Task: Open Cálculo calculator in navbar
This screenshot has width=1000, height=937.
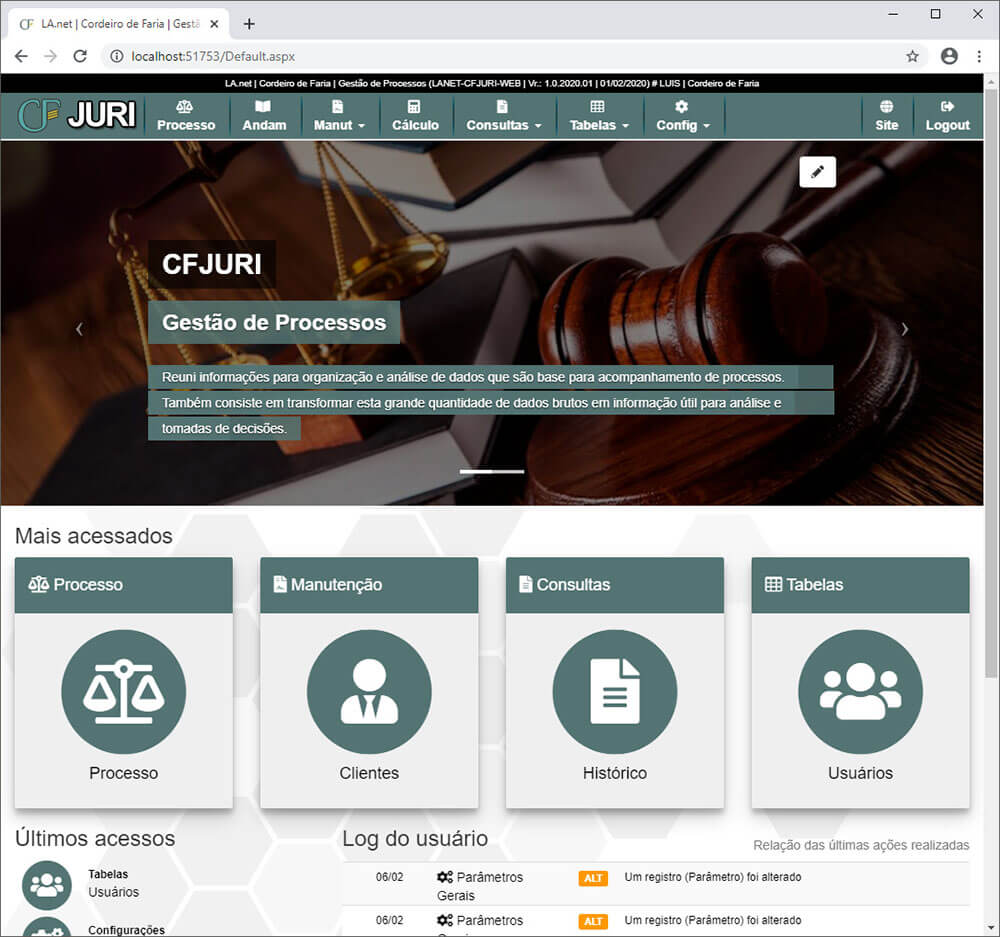Action: tap(415, 116)
